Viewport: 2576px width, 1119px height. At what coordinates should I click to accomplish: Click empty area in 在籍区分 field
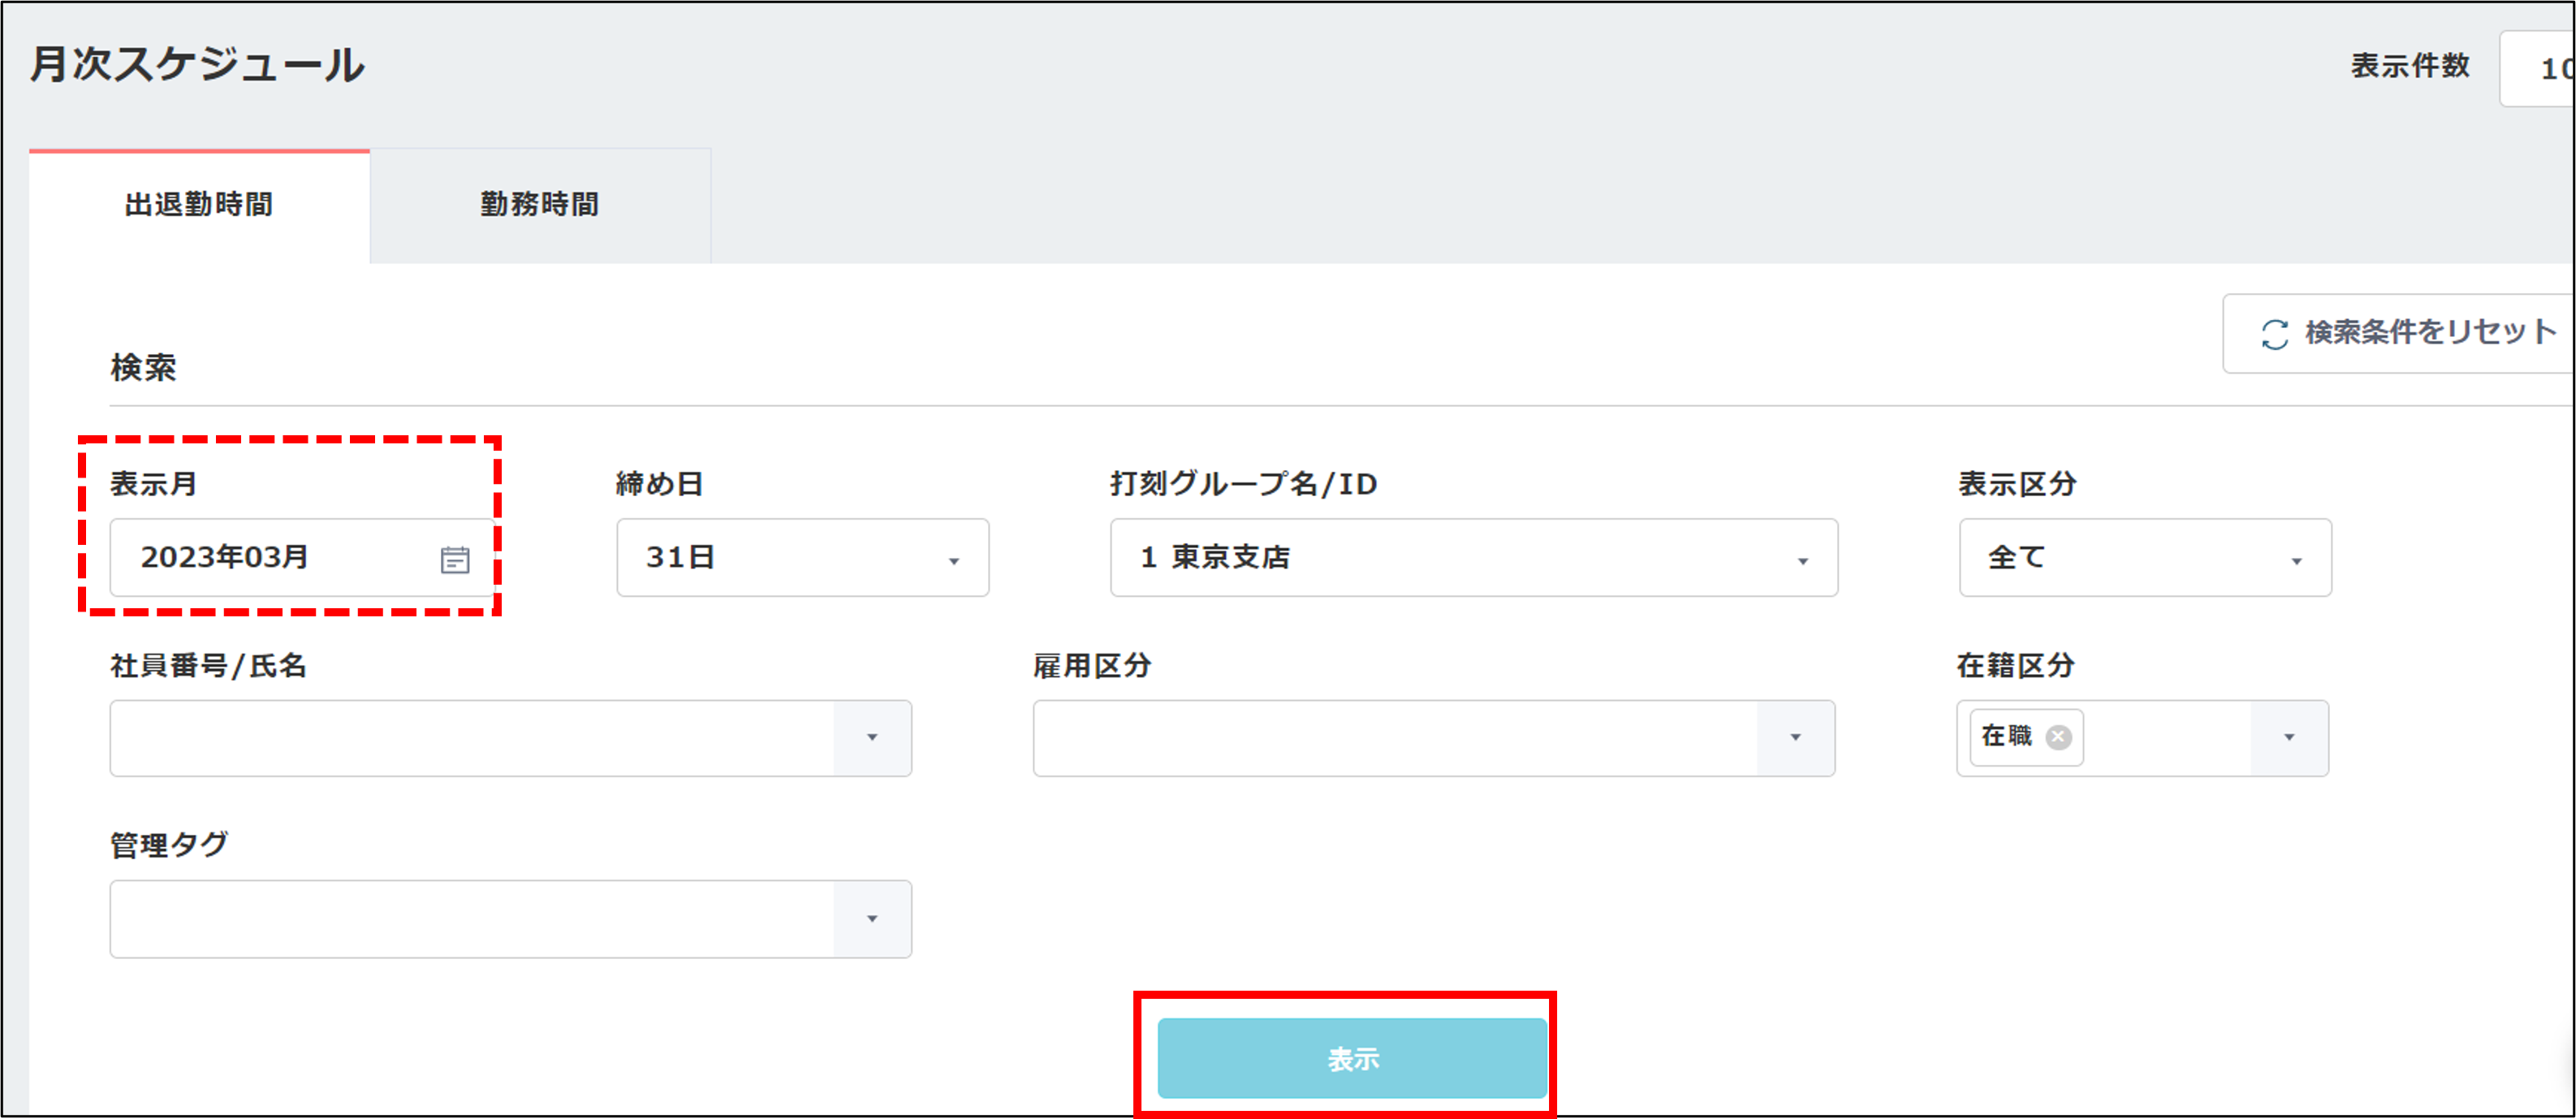2165,738
